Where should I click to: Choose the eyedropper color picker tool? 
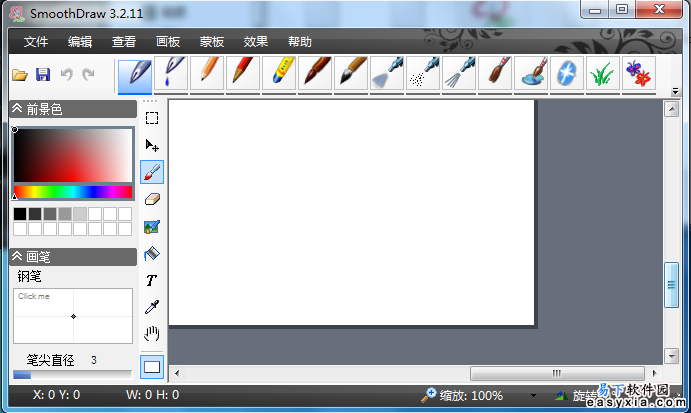tap(152, 307)
